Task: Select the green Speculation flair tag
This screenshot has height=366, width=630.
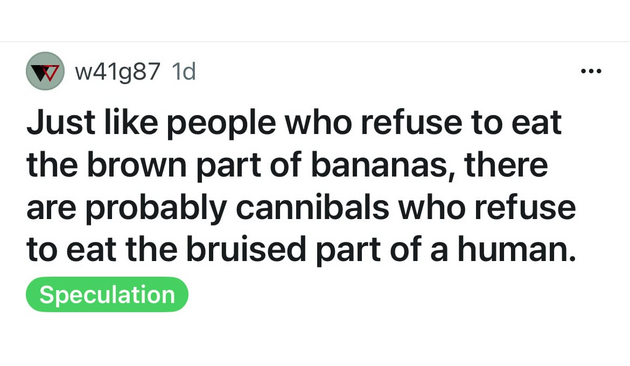Action: point(107,294)
